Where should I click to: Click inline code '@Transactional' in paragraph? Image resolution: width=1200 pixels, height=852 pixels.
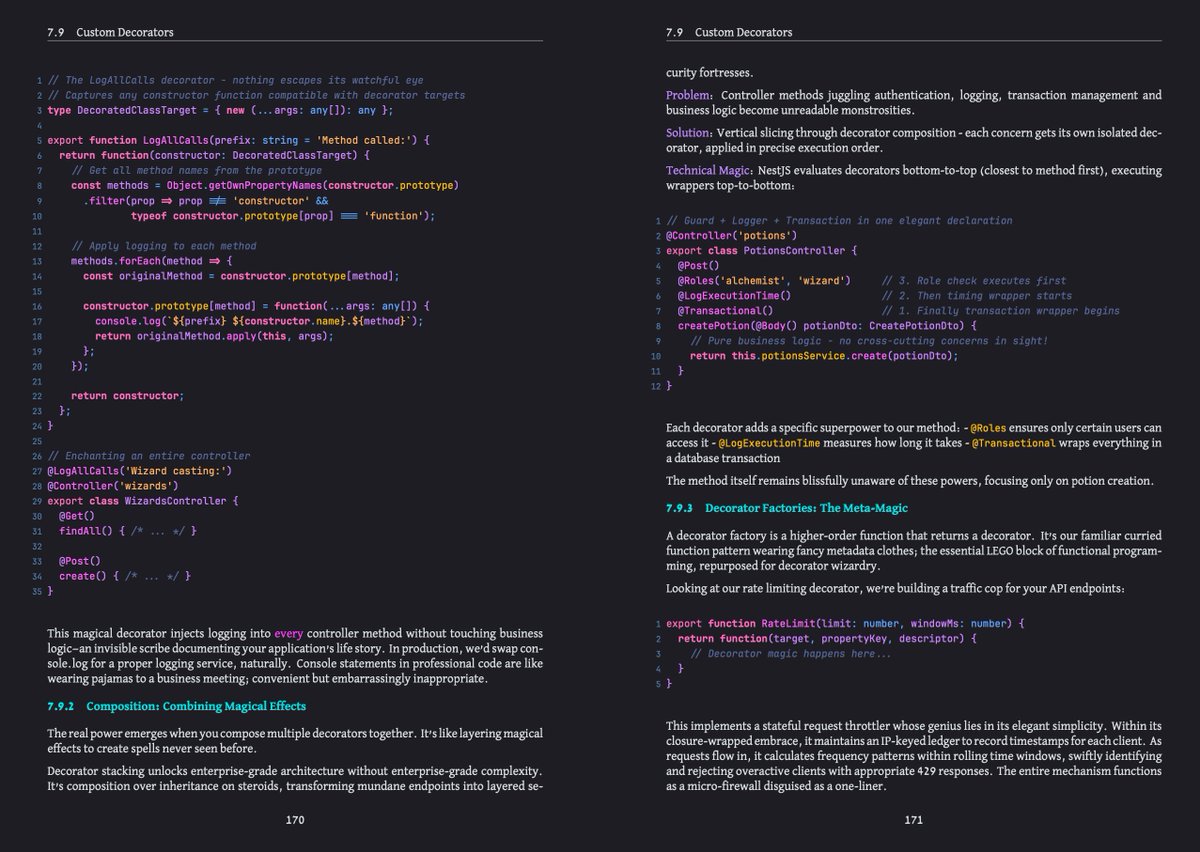pos(1014,443)
